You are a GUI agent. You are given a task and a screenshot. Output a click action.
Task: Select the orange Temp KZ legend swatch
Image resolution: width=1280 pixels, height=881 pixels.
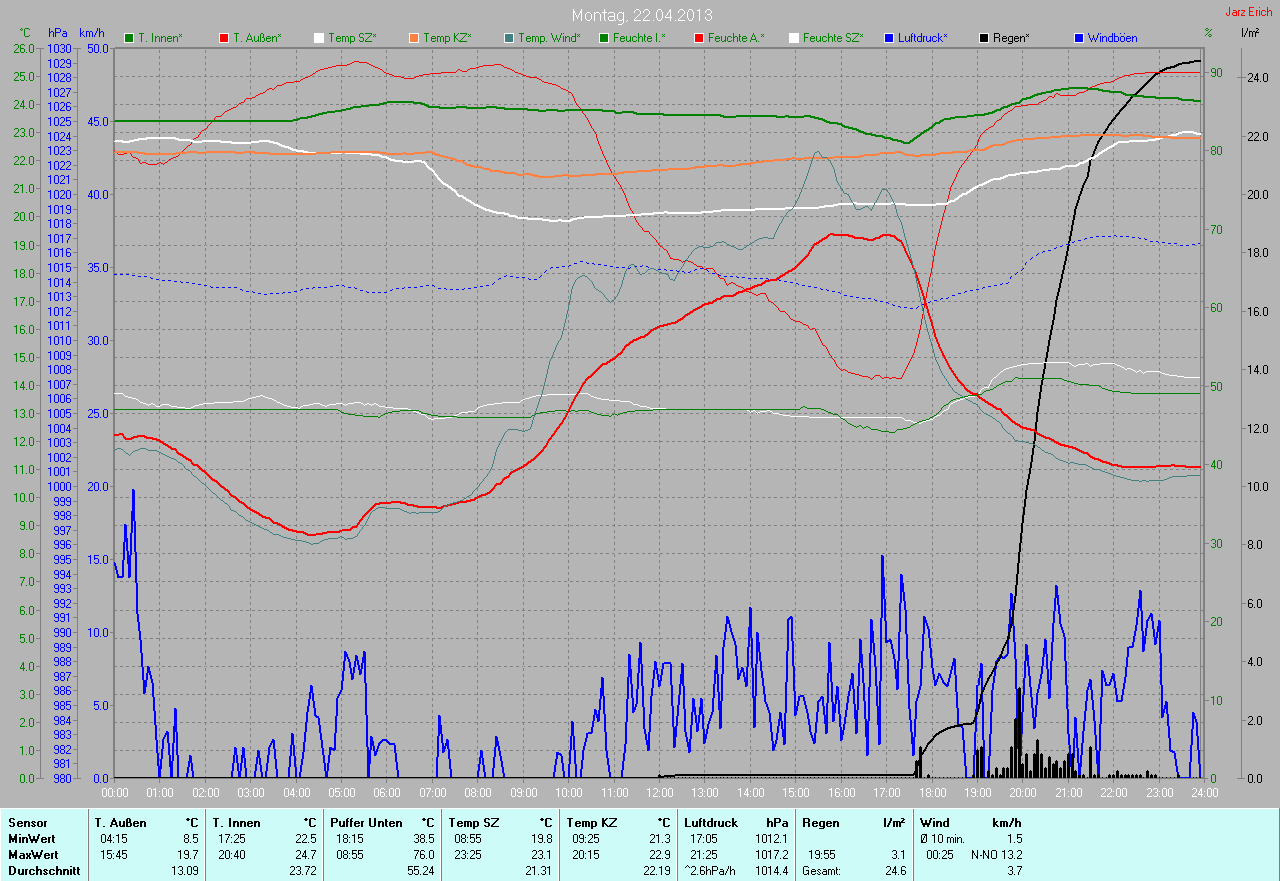point(413,38)
